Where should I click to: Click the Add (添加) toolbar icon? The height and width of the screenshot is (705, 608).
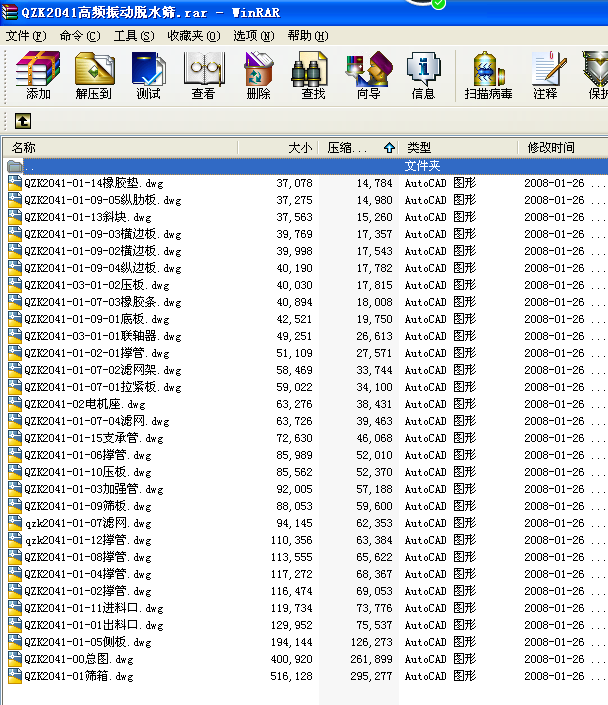pos(38,75)
